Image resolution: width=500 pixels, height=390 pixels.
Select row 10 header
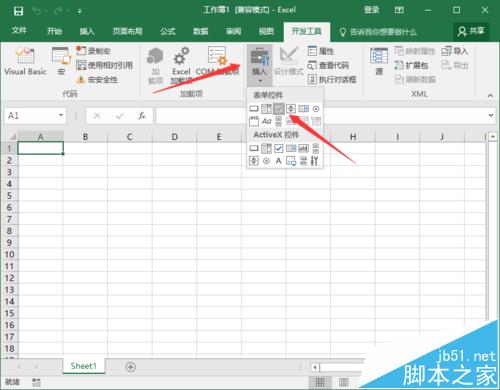point(9,254)
